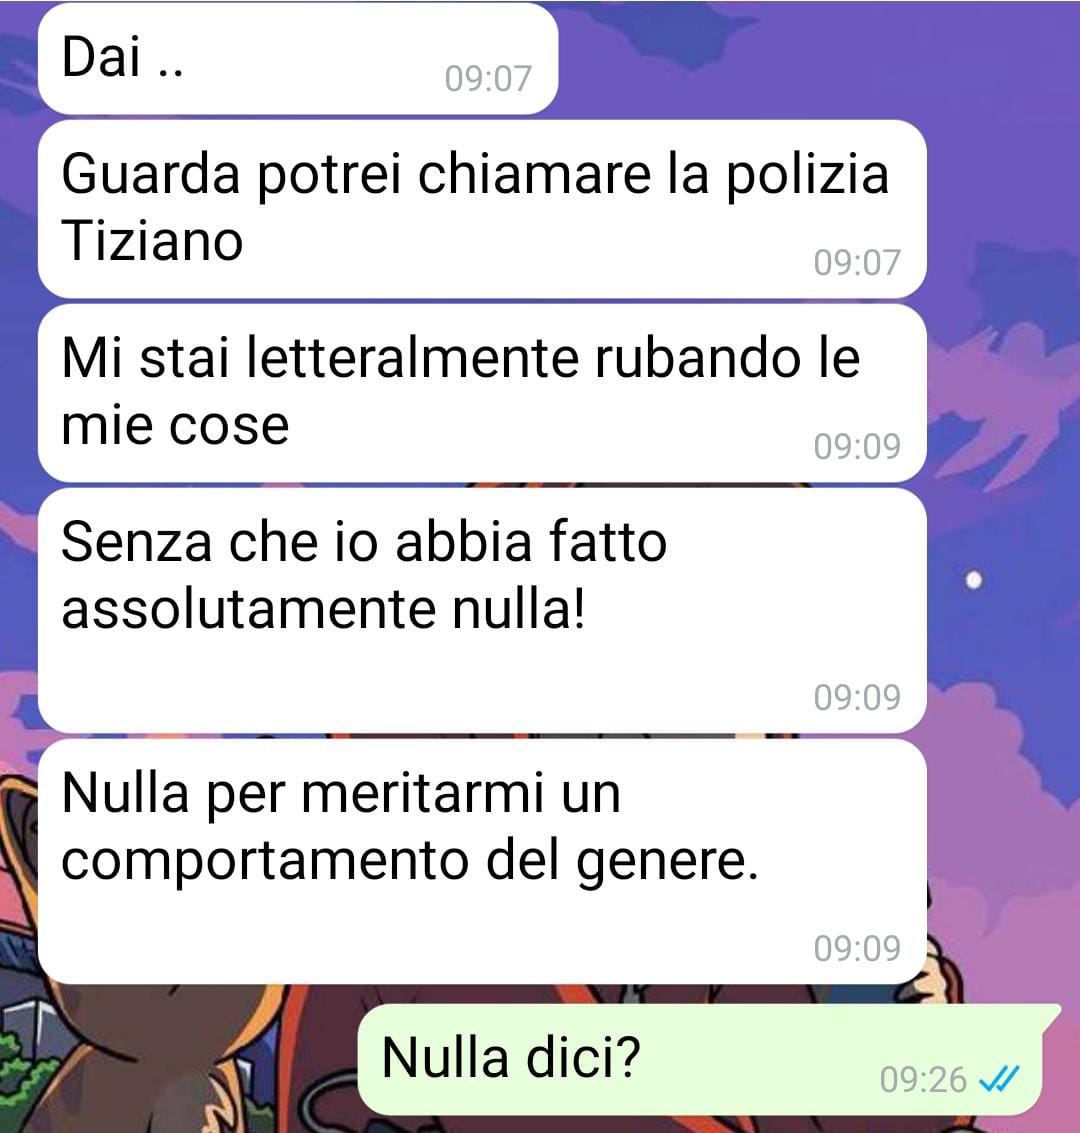Select the 'Dai ..' message bubble
1080x1133 pixels.
coord(298,59)
